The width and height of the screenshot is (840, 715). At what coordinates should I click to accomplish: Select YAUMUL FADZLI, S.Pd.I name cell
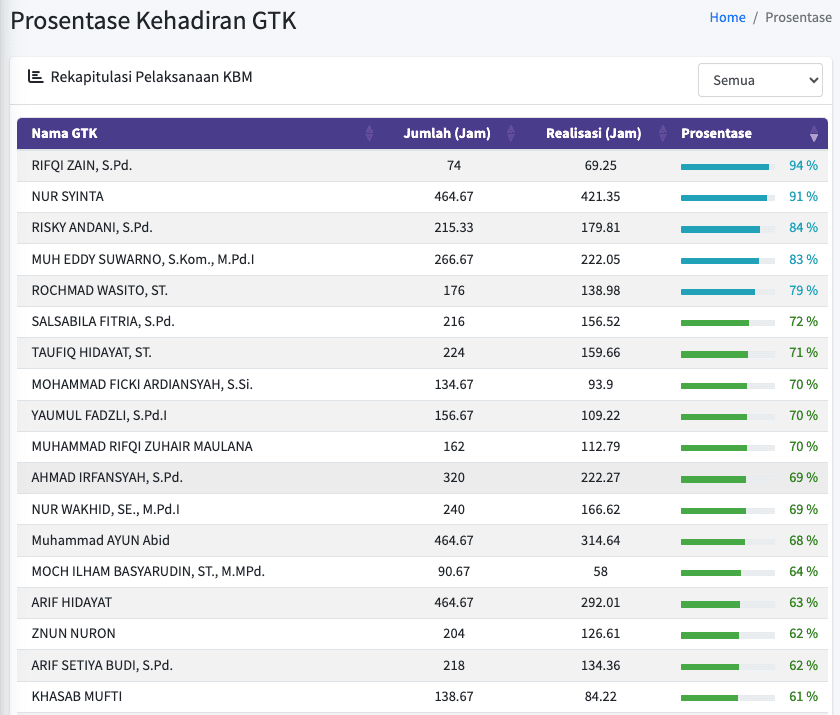coord(99,416)
